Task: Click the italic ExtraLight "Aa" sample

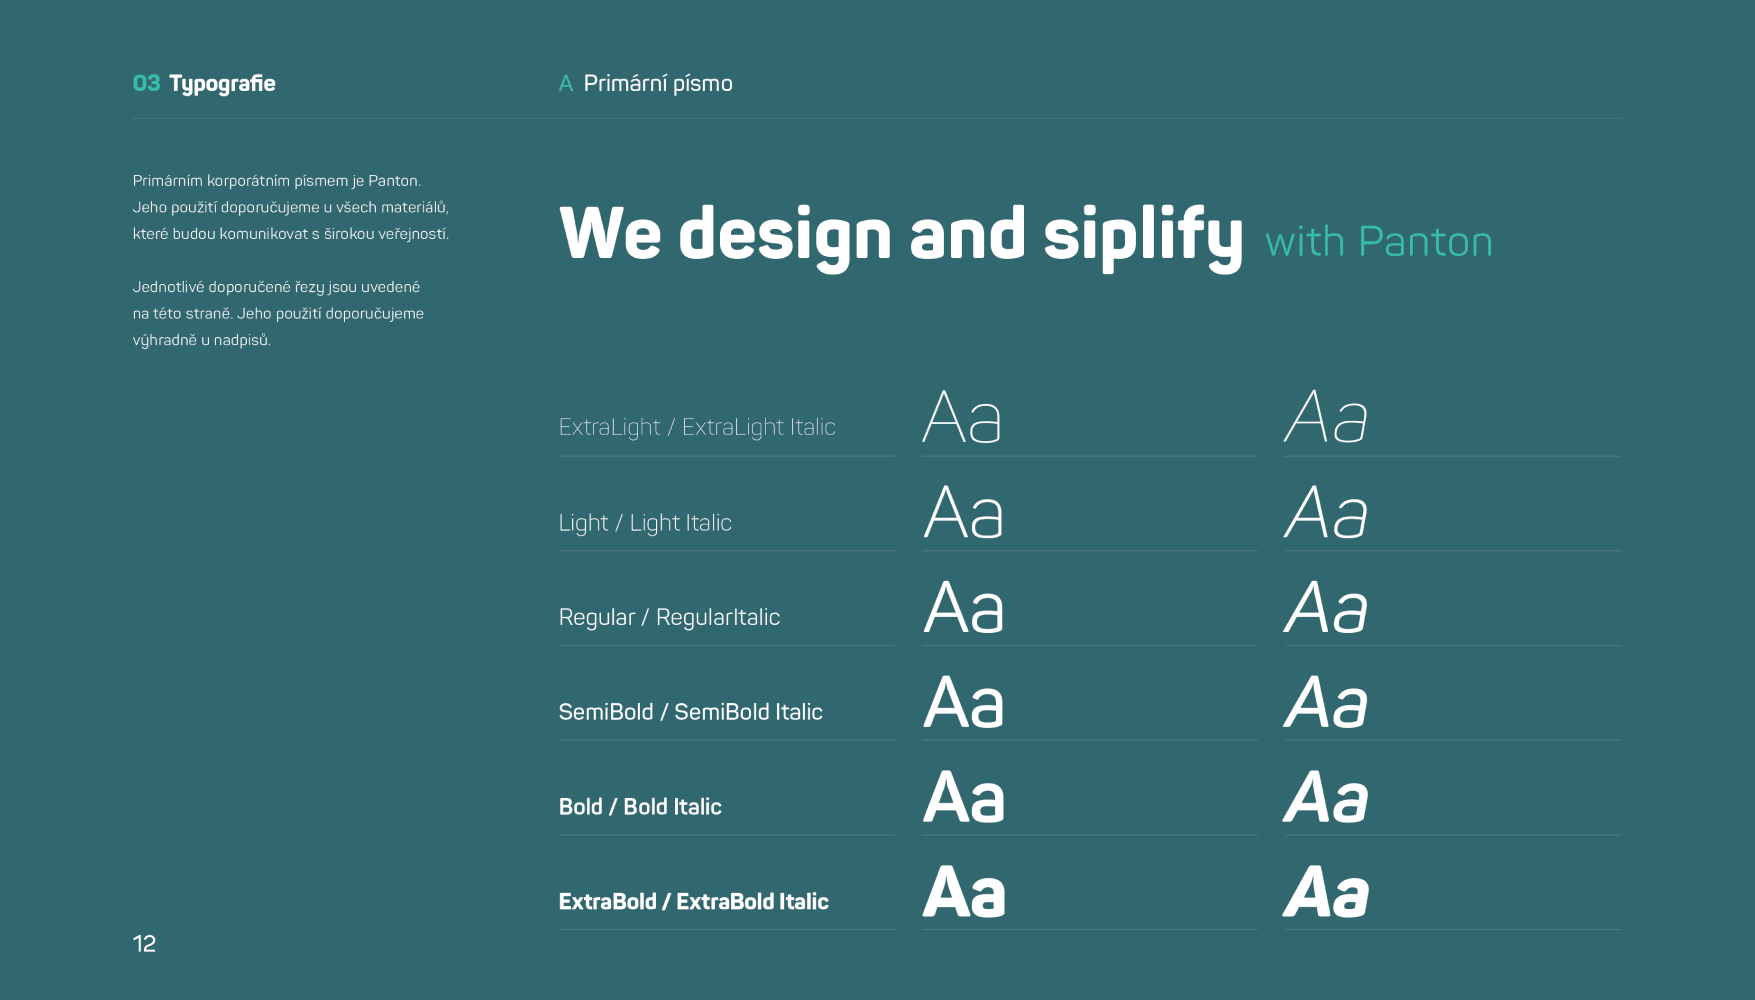Action: click(x=1326, y=418)
